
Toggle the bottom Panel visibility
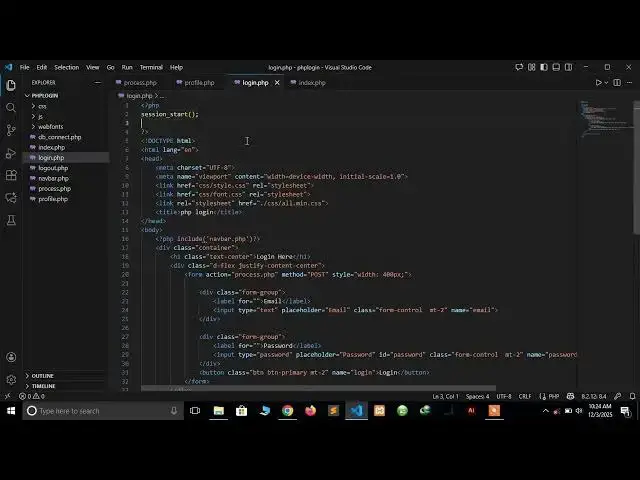tap(556, 67)
